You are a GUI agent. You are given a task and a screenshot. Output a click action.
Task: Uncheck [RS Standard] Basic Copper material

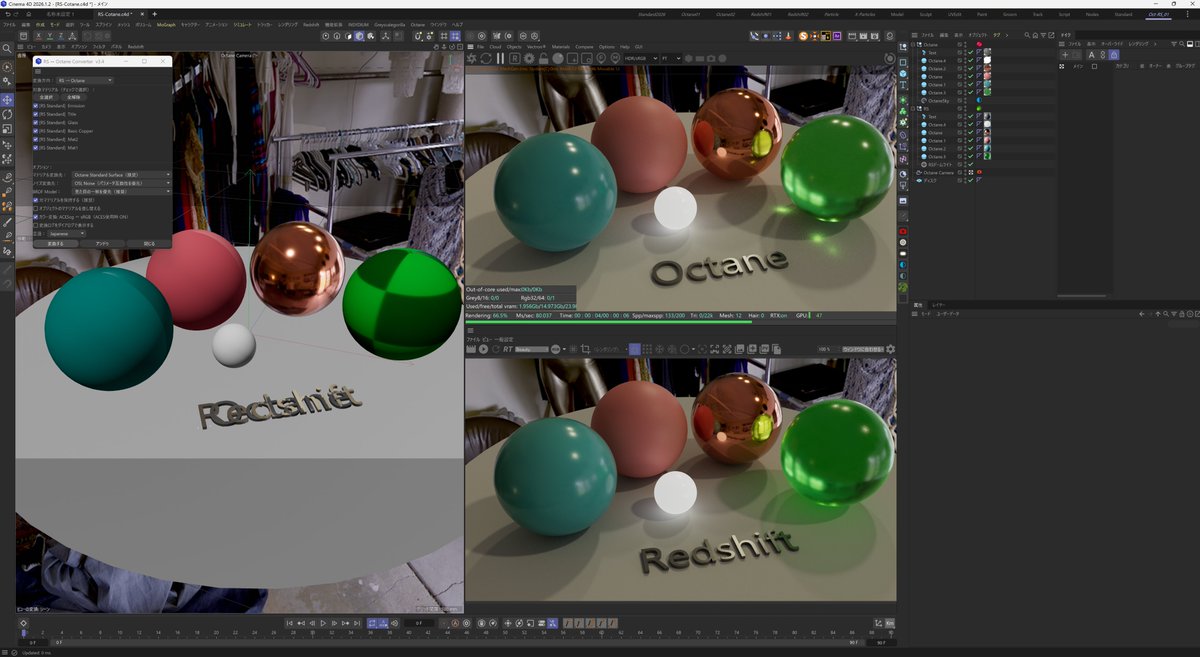(36, 131)
